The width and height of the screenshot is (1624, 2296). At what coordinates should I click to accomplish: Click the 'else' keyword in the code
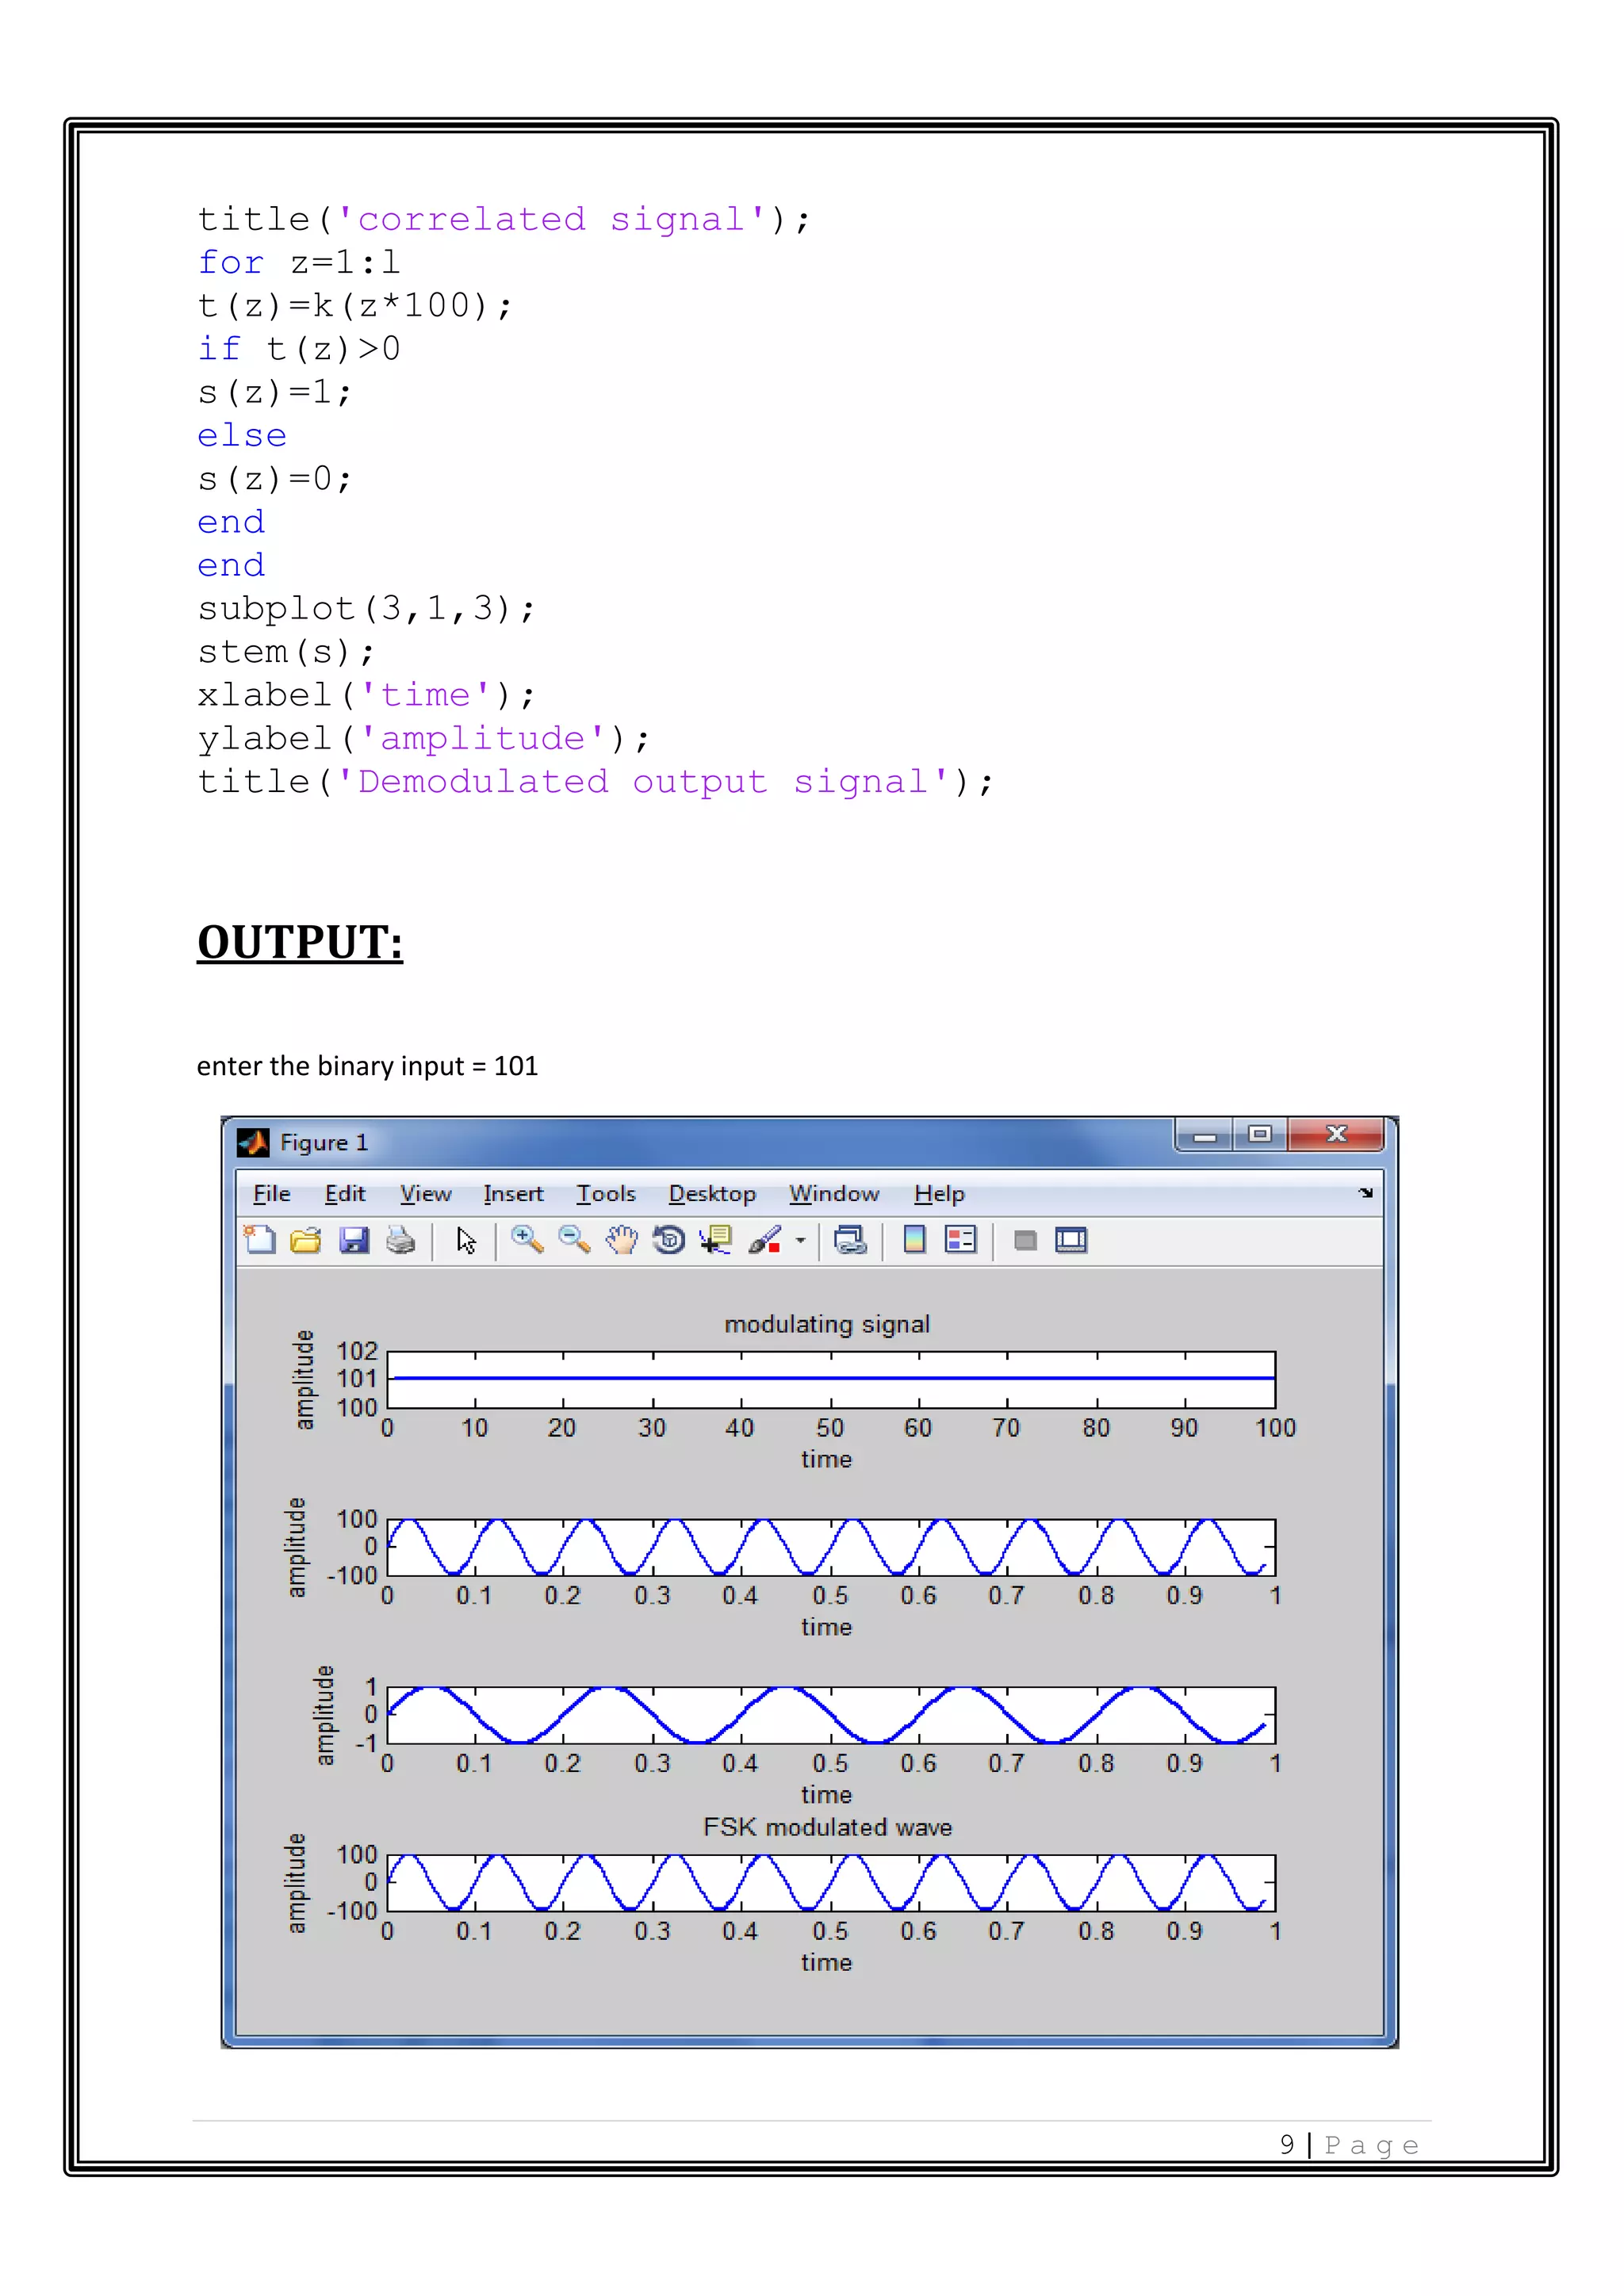[x=242, y=435]
